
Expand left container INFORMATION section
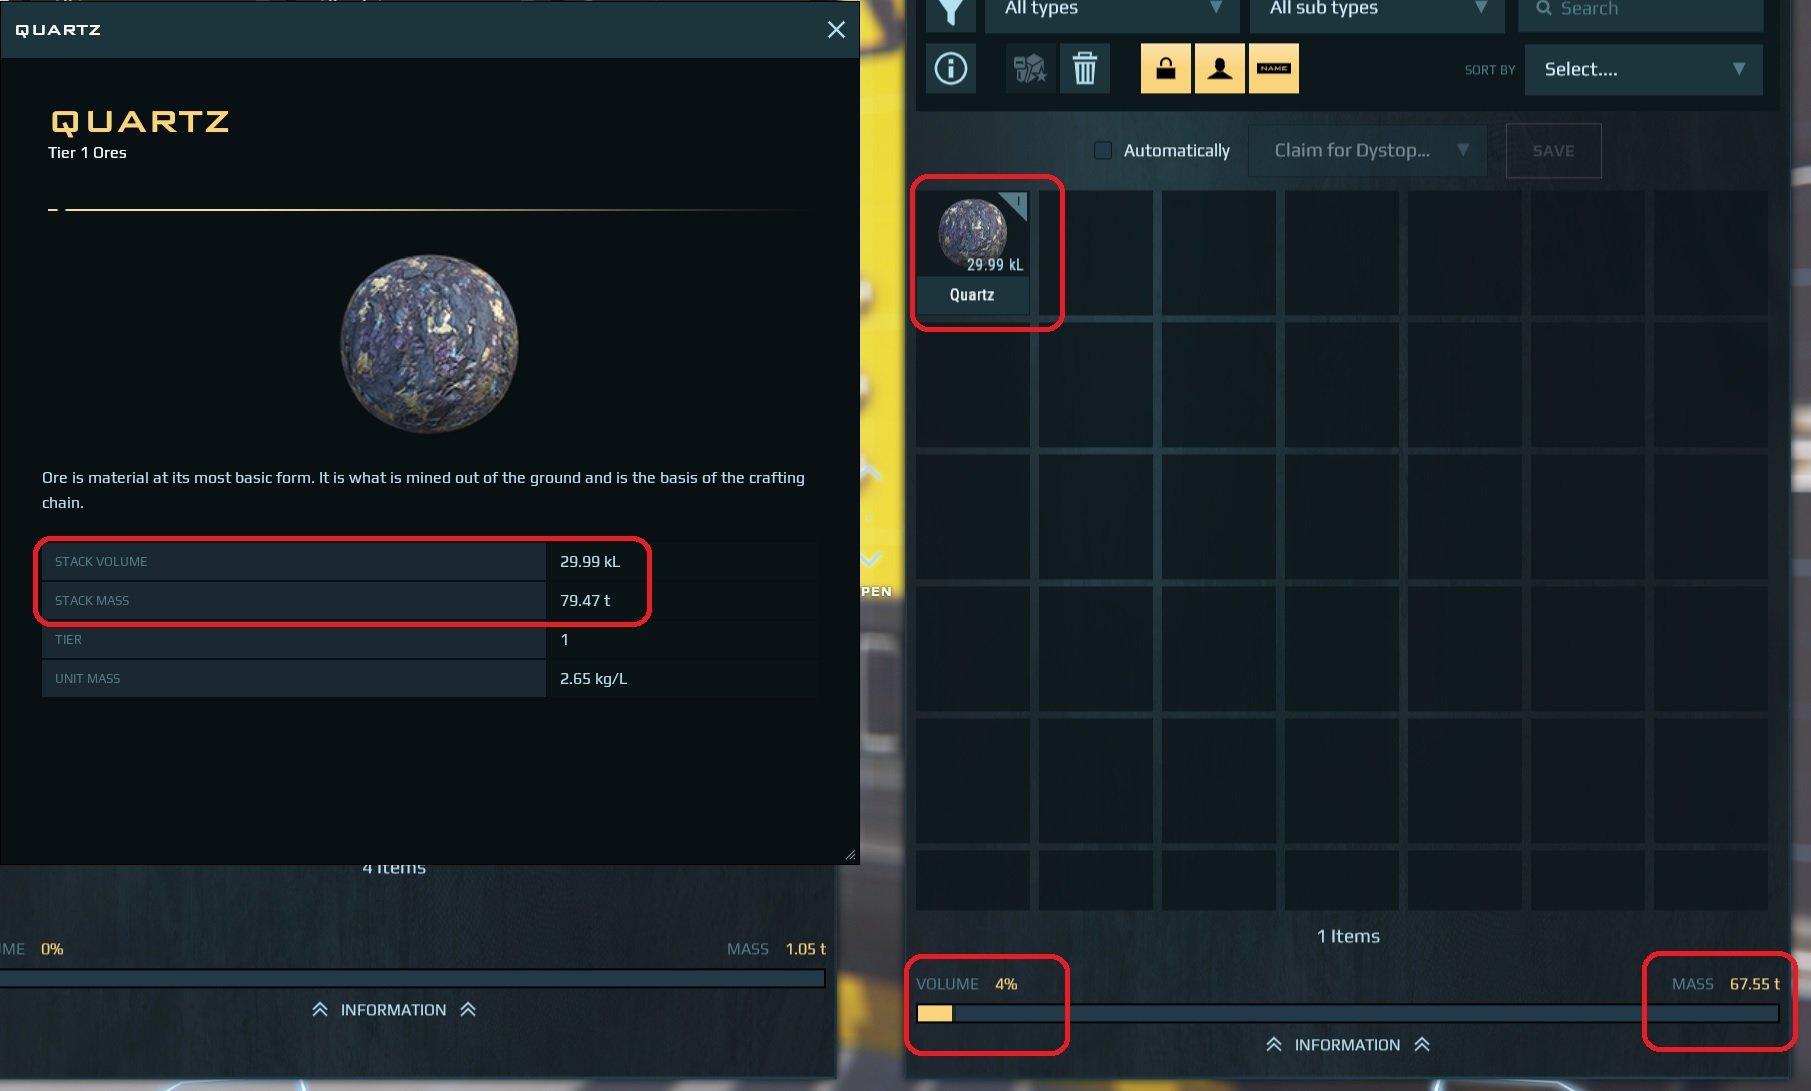click(x=393, y=1010)
